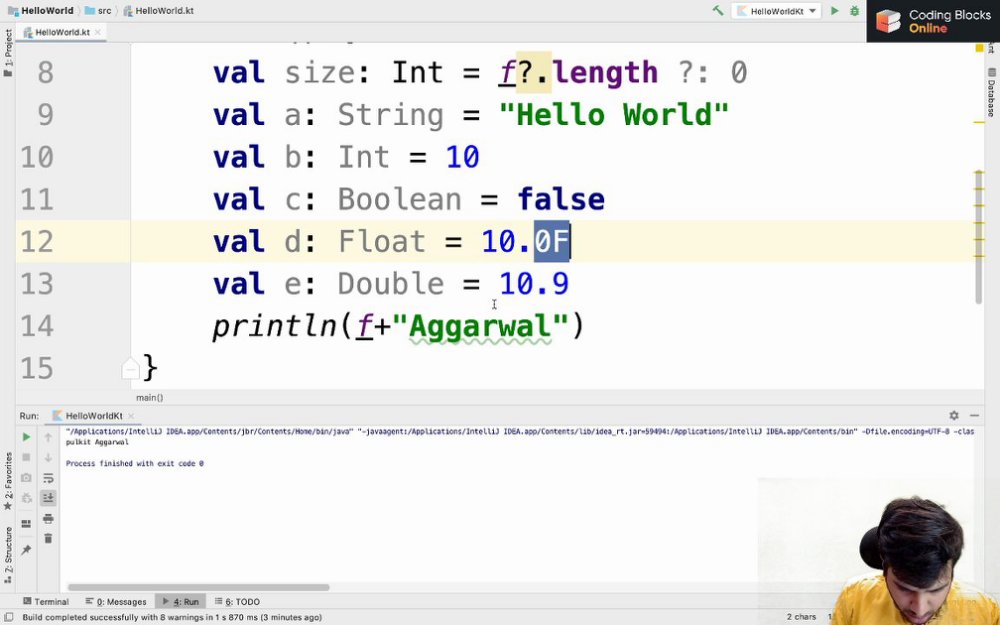This screenshot has width=1000, height=625.
Task: Click the editor vertical scrollbar thumb
Action: [979, 236]
